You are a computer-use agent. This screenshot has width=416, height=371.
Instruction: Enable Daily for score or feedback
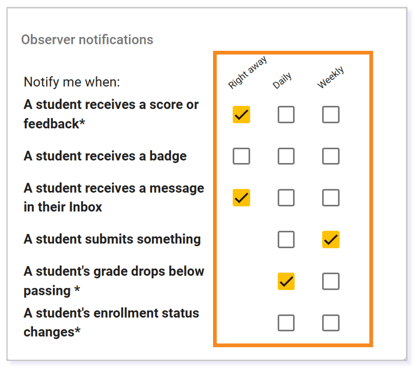tap(286, 115)
